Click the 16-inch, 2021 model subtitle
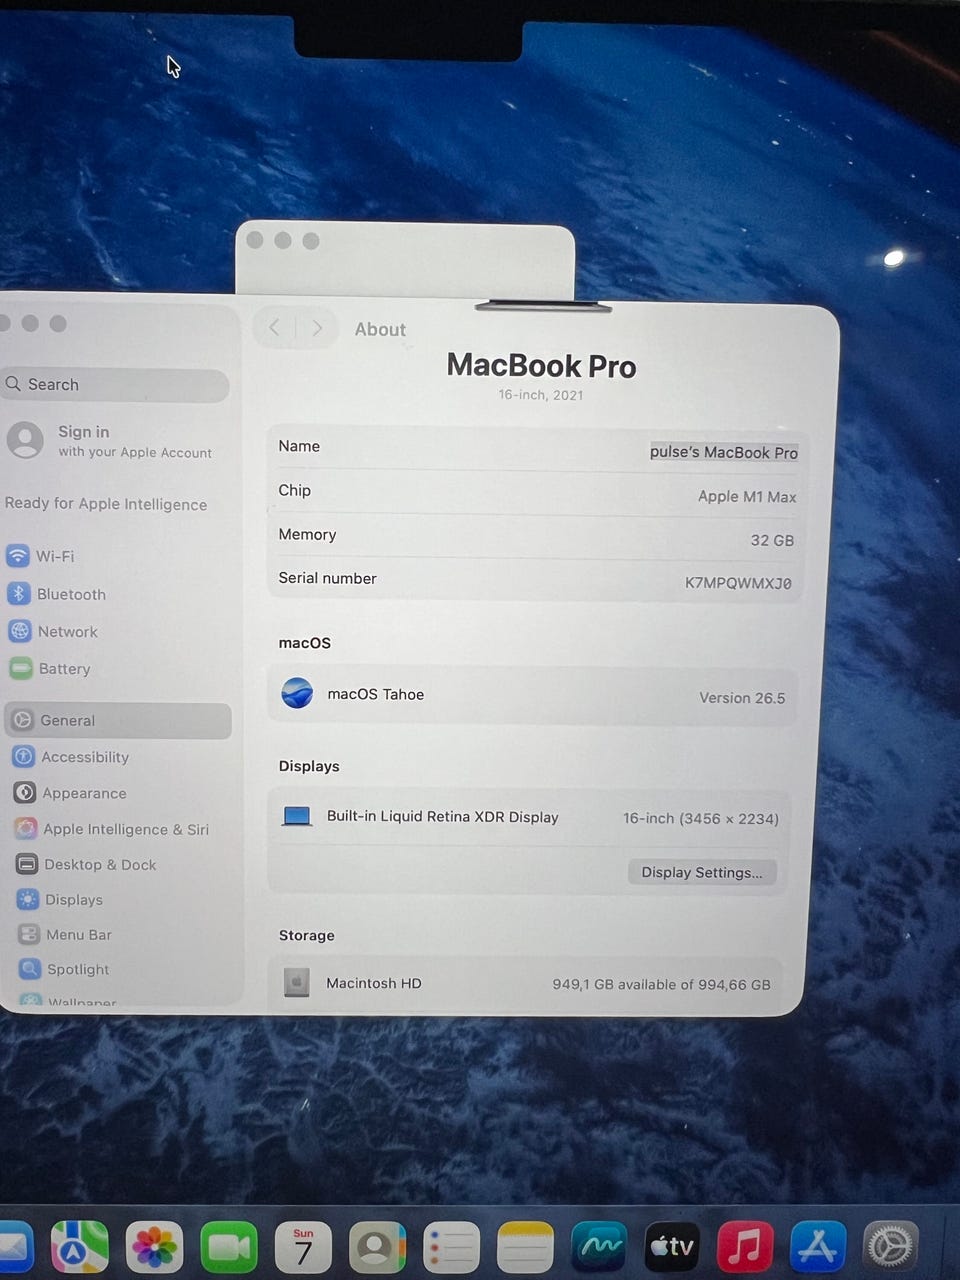The height and width of the screenshot is (1280, 960). tap(541, 395)
